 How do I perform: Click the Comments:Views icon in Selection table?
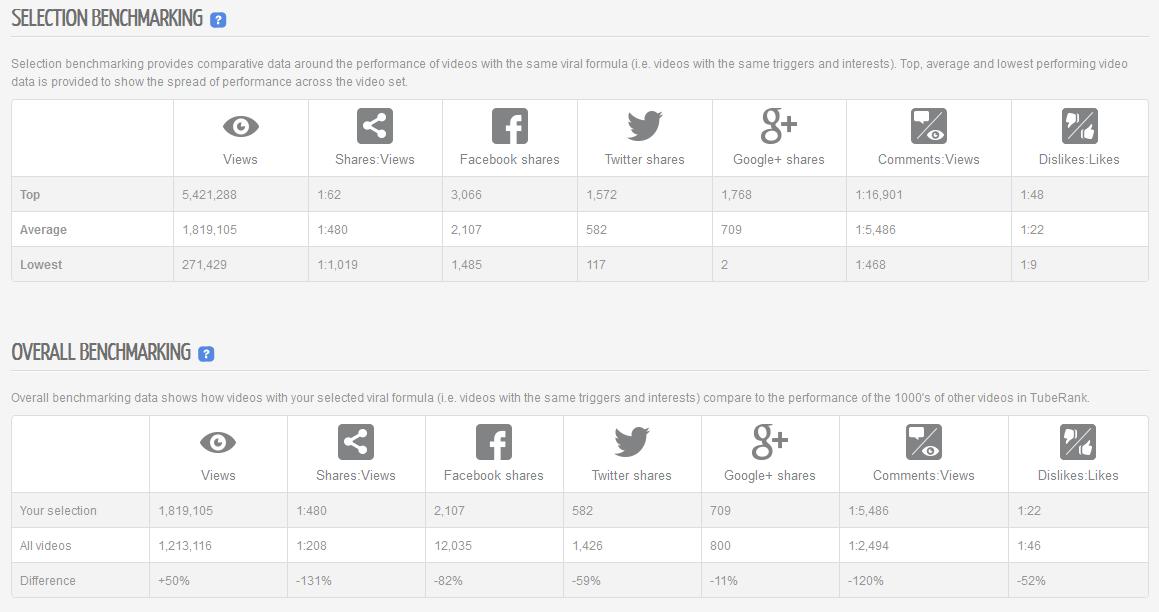tap(928, 126)
